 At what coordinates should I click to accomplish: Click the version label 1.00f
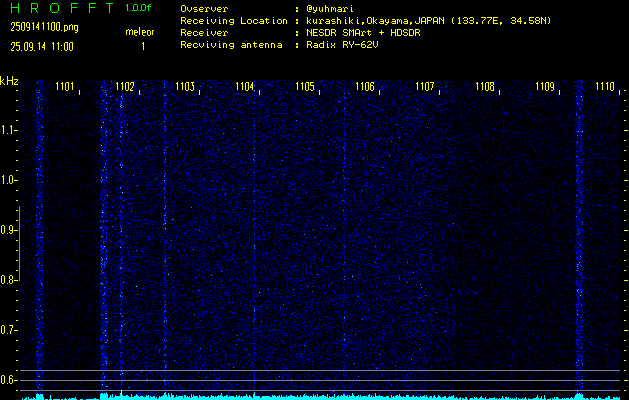(x=138, y=8)
